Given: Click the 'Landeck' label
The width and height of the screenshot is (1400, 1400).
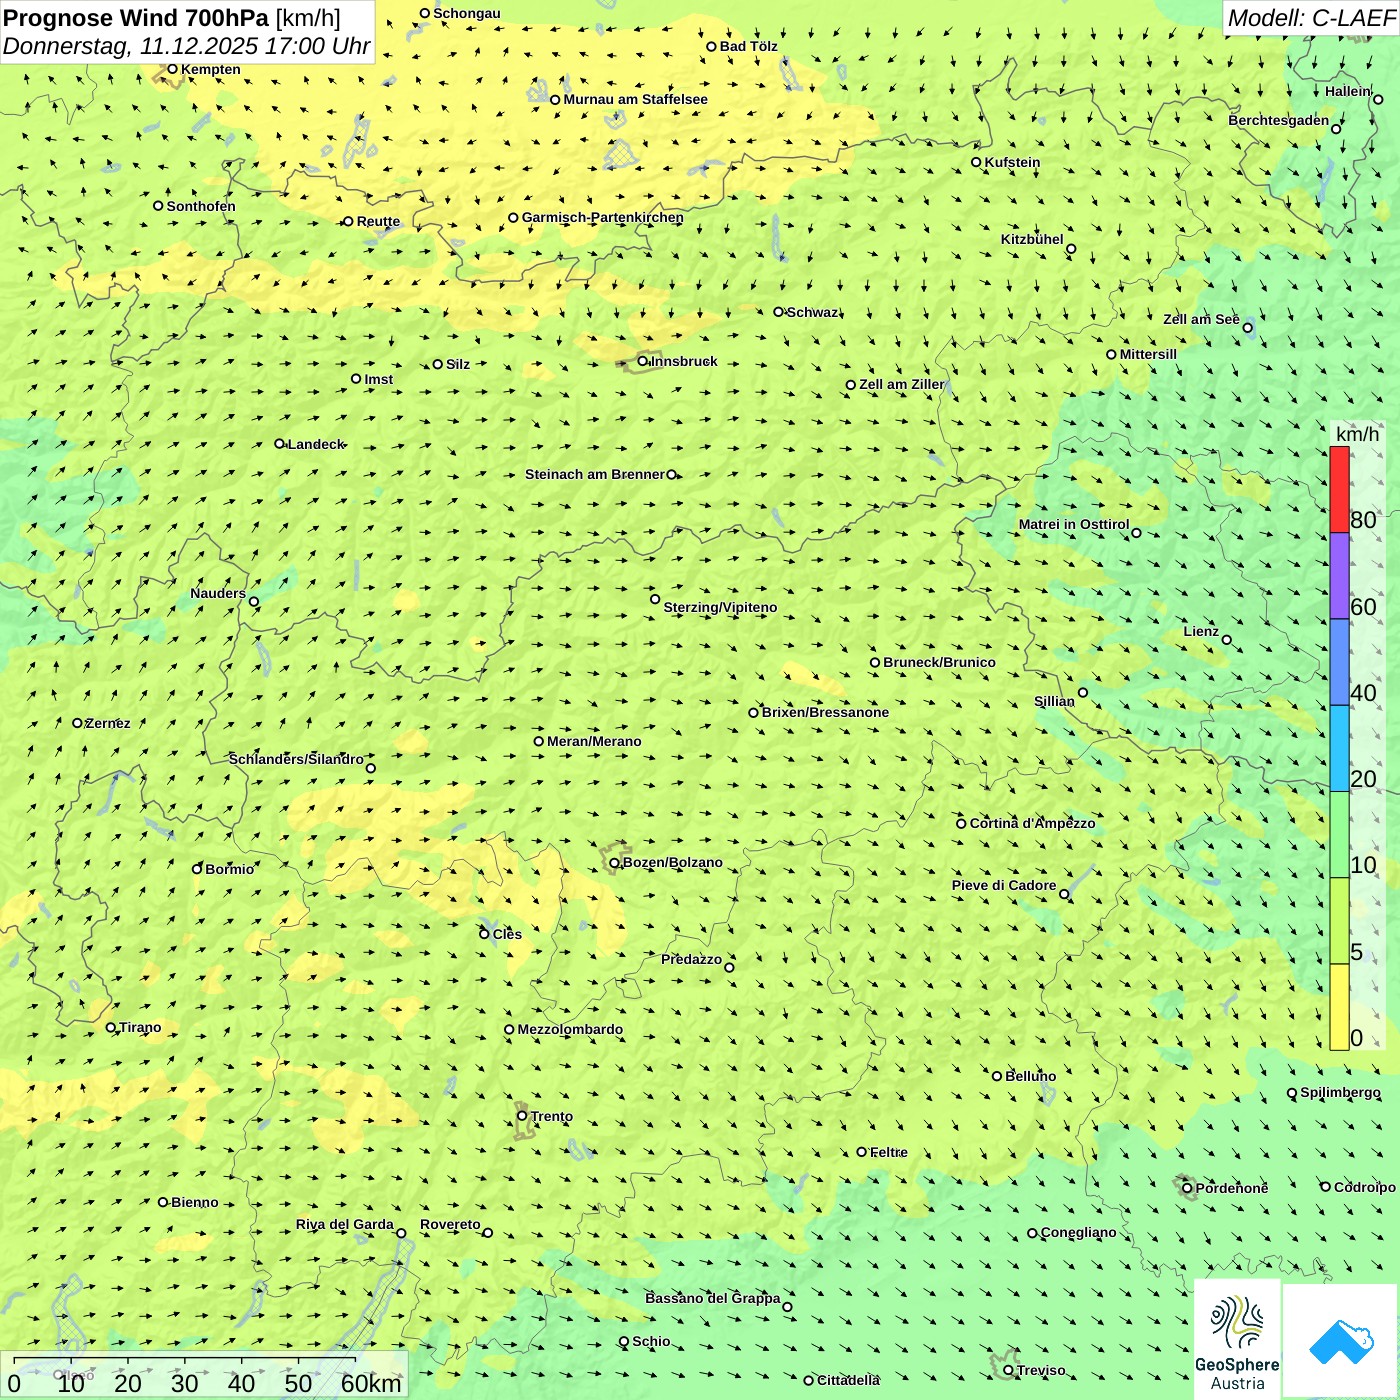Looking at the screenshot, I should click(x=316, y=444).
